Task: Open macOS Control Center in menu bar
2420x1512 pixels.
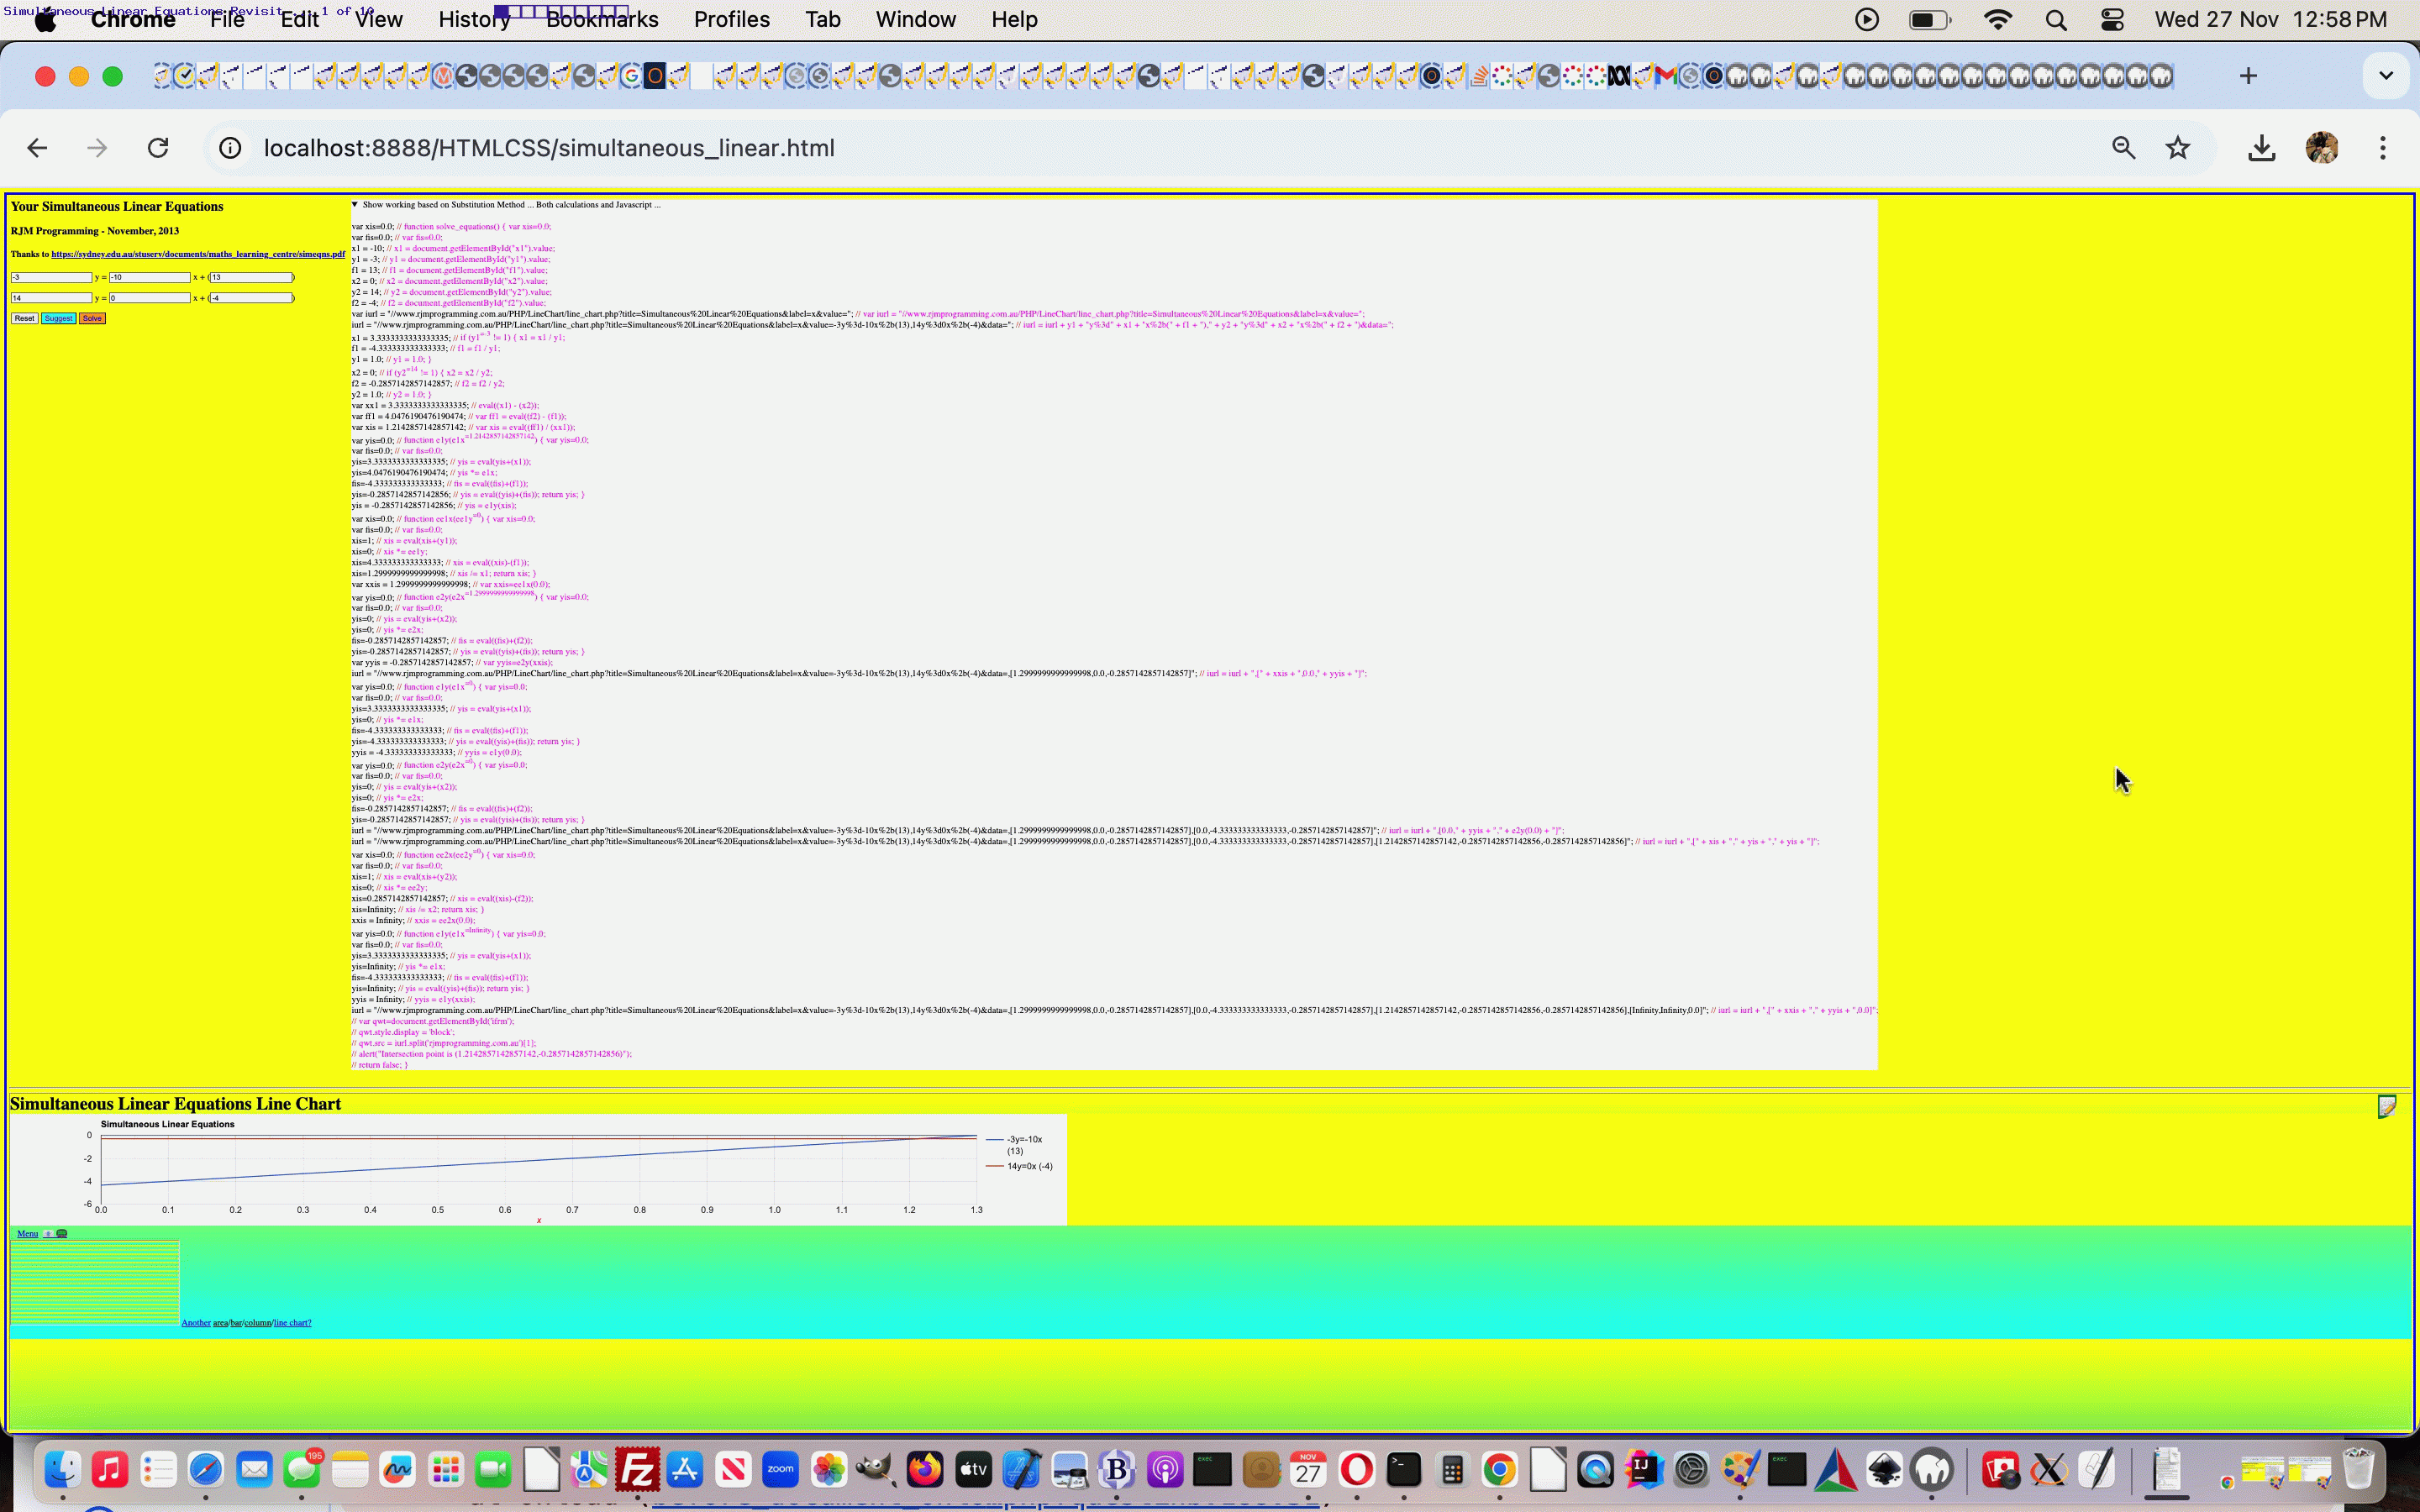Action: pyautogui.click(x=2112, y=20)
